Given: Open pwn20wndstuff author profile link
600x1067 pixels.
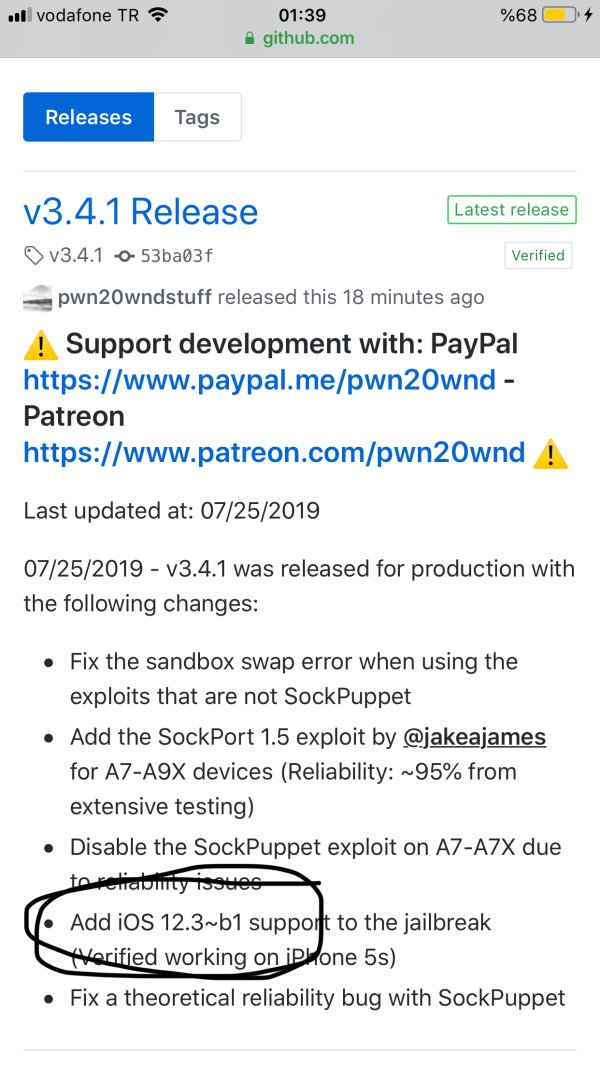Looking at the screenshot, I should [x=135, y=298].
